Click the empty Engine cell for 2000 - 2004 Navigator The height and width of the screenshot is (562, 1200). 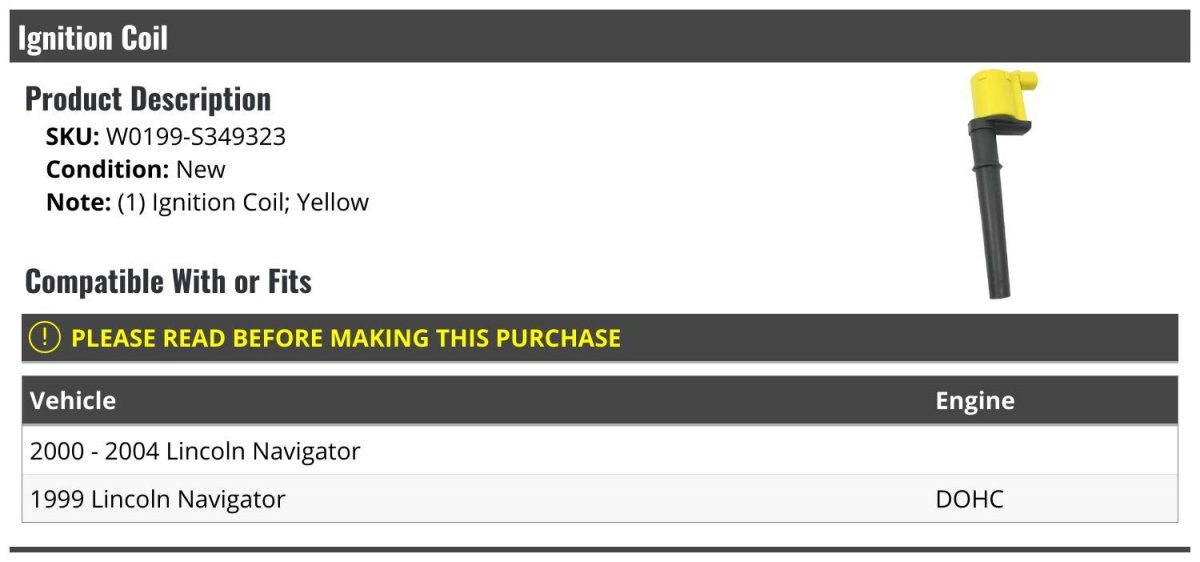1050,451
